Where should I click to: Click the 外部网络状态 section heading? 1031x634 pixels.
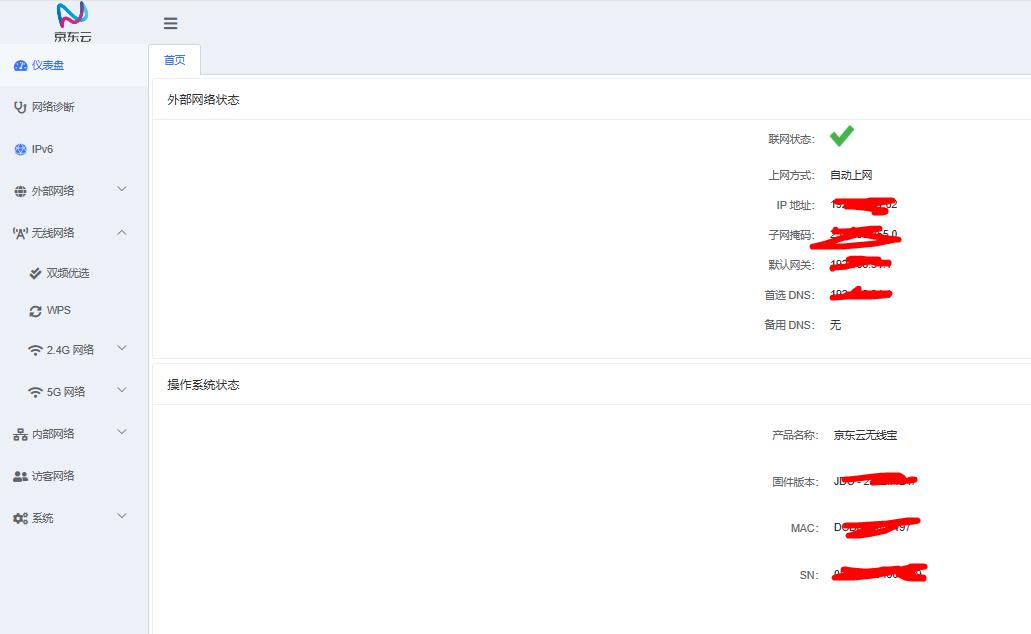pos(203,100)
